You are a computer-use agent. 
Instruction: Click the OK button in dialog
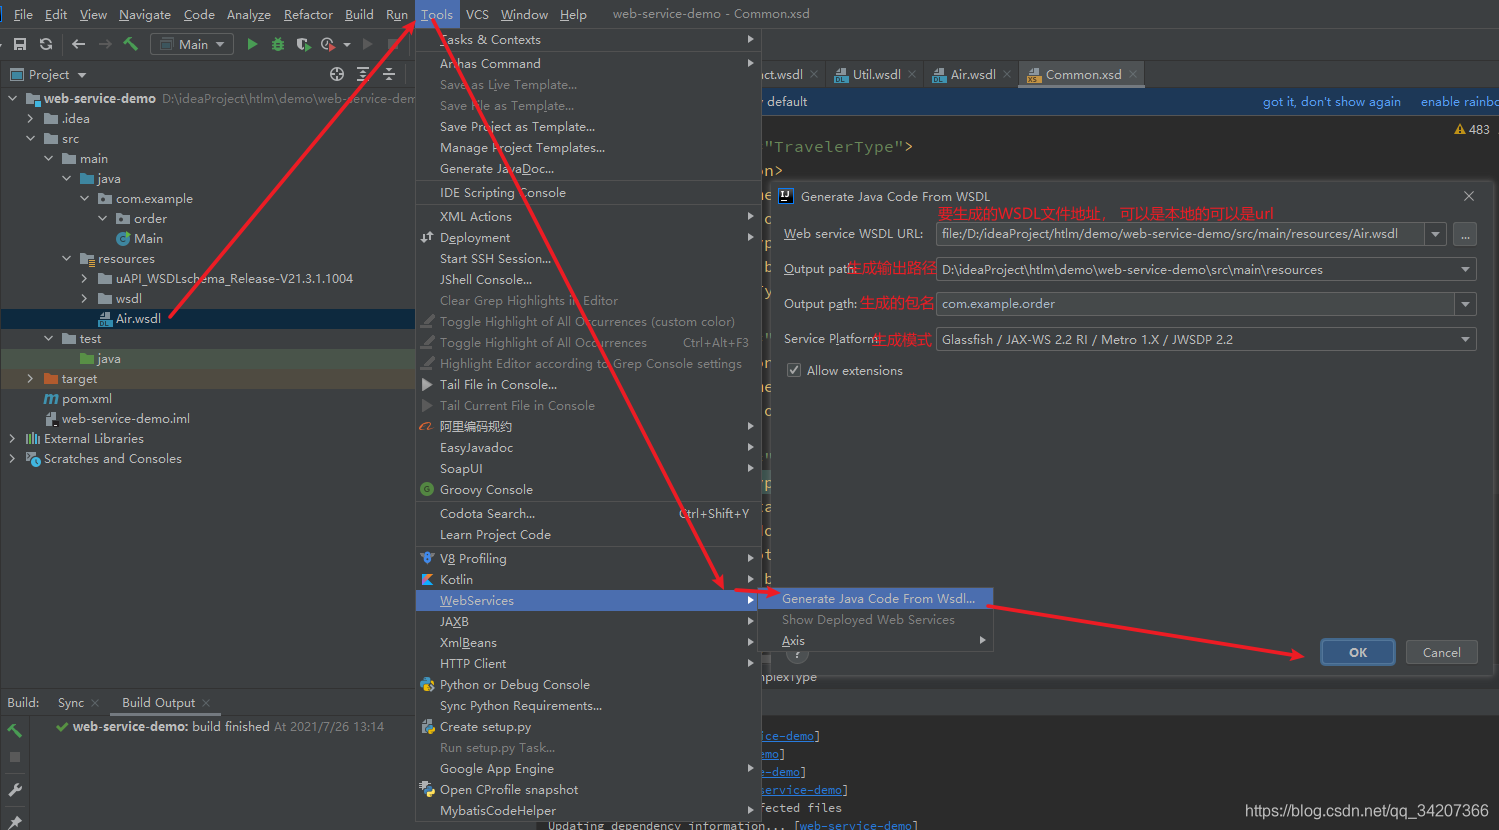(1358, 652)
